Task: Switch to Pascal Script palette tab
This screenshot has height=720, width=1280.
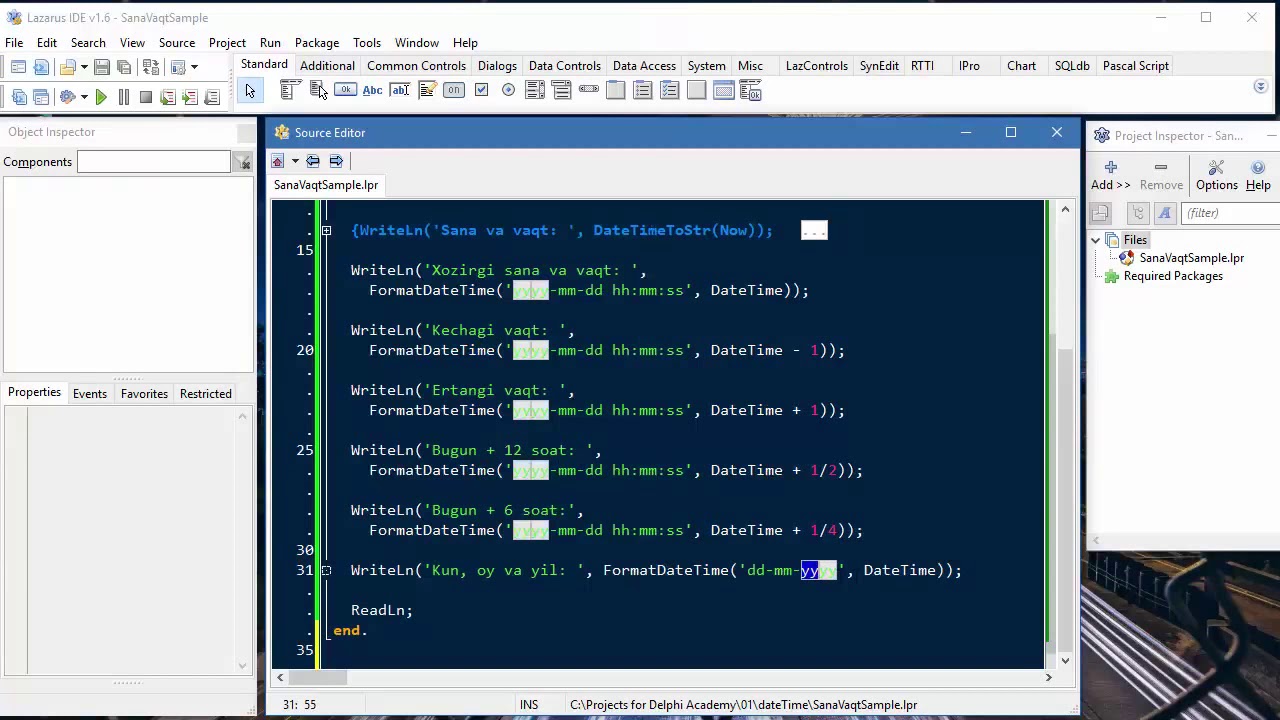Action: pyautogui.click(x=1135, y=66)
